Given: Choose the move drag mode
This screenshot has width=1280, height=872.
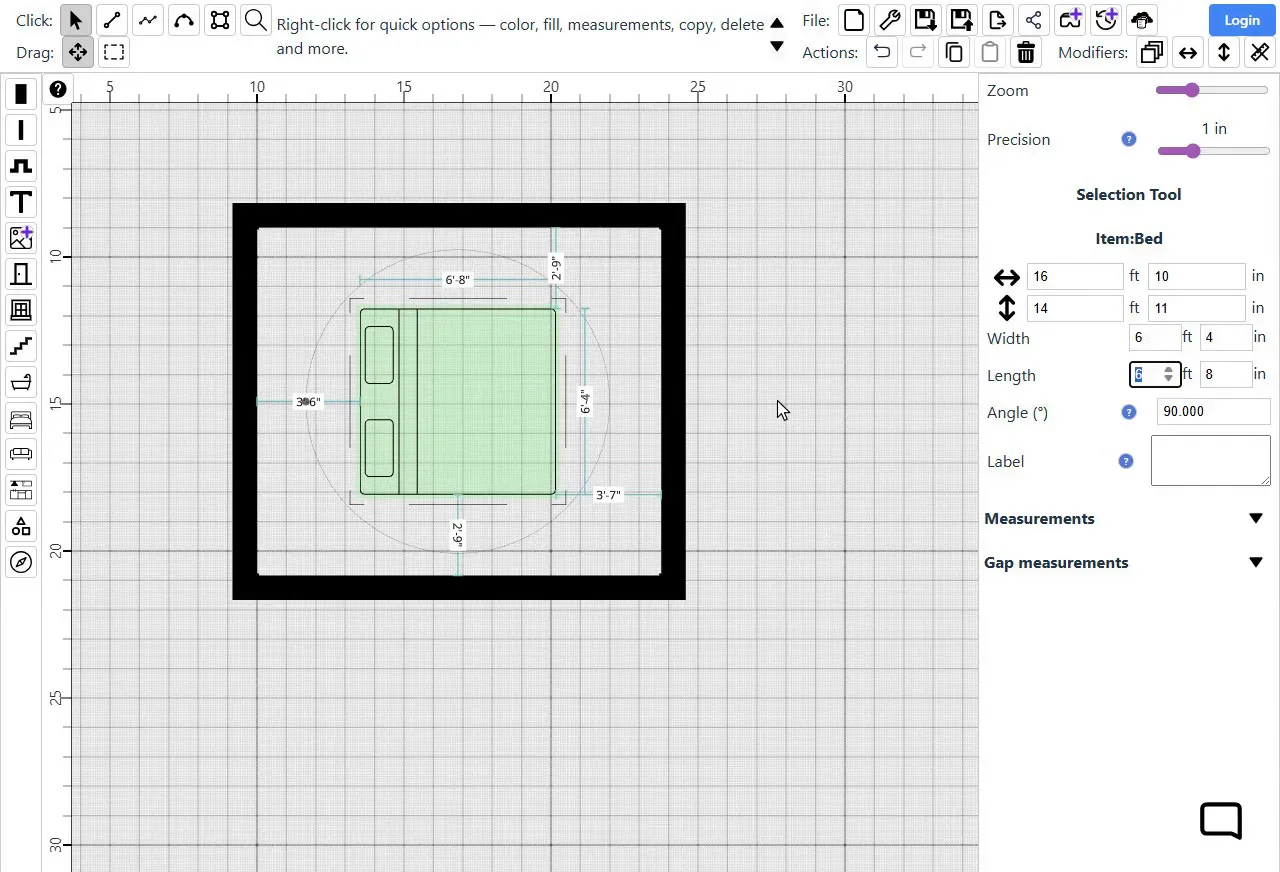Looking at the screenshot, I should (x=77, y=52).
